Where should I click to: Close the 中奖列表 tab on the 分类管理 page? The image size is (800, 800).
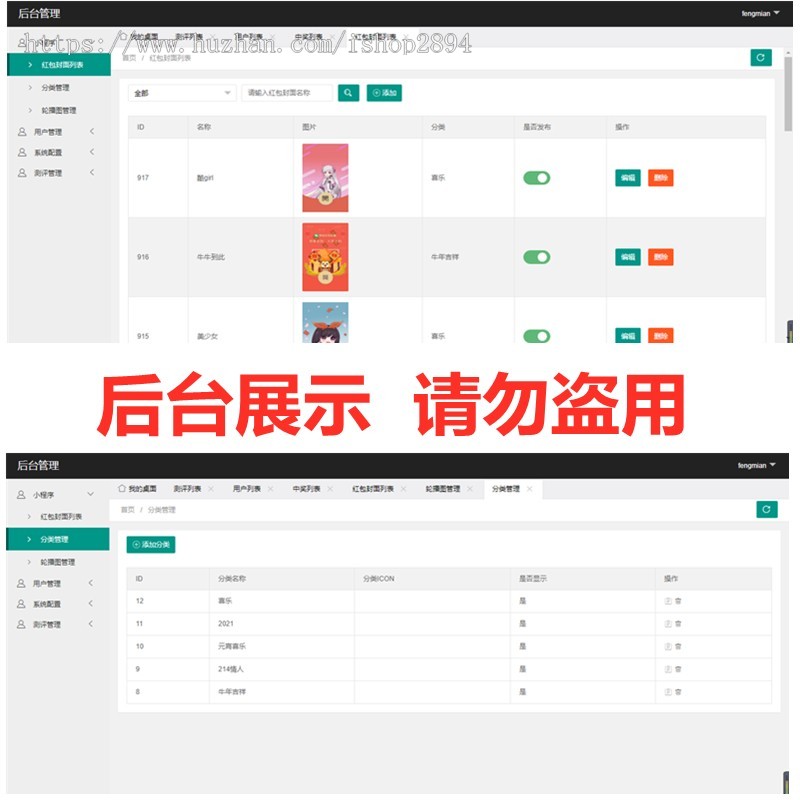coord(330,489)
